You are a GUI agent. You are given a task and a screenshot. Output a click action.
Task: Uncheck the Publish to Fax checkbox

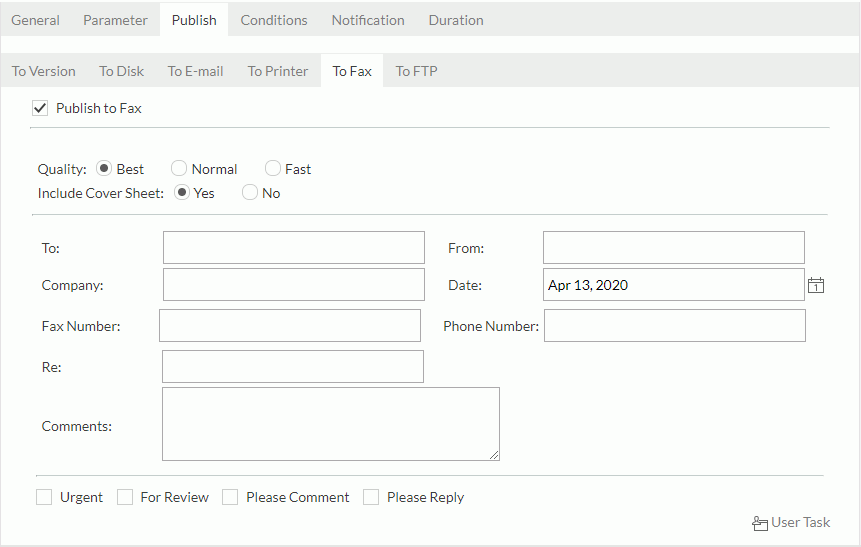coord(41,108)
